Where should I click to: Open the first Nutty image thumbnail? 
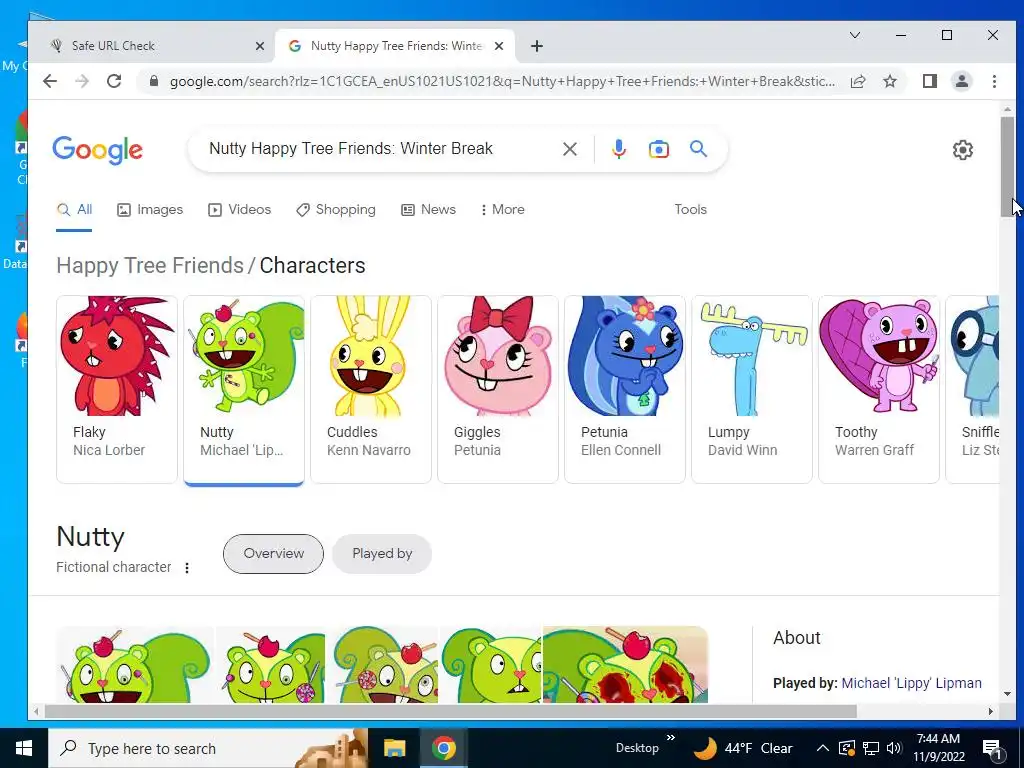pyautogui.click(x=135, y=664)
